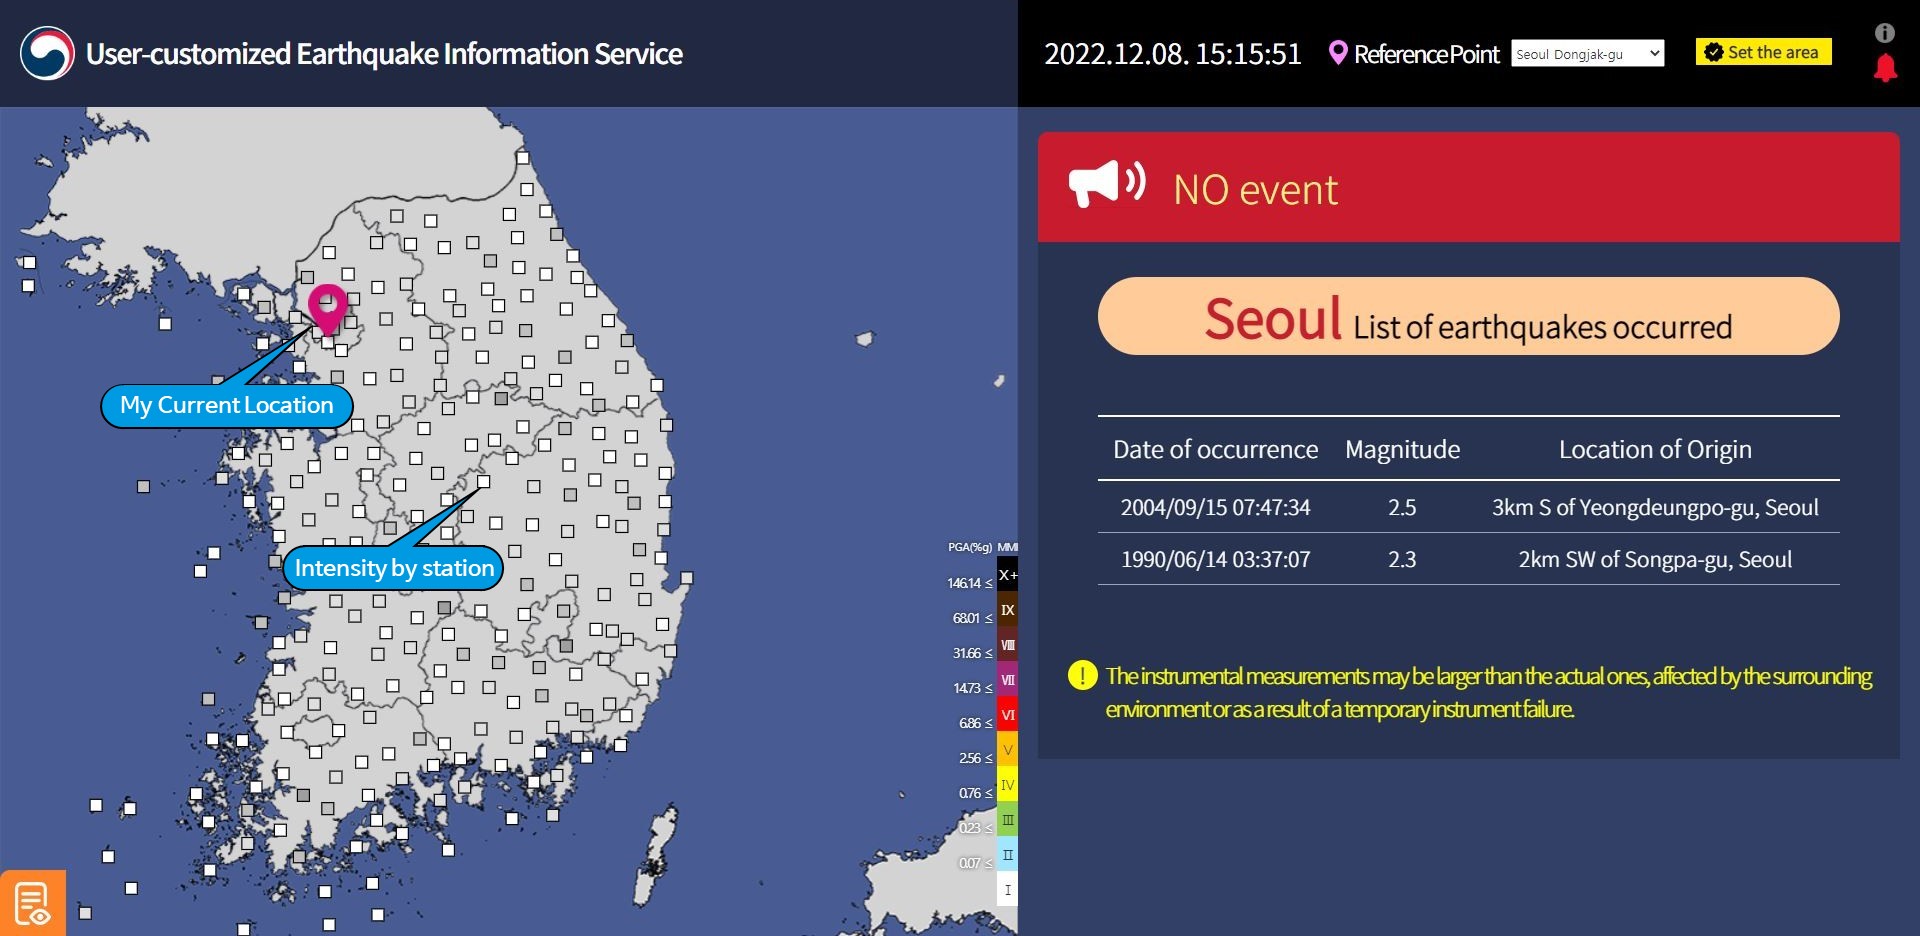
Task: Click the Seoul earthquake list banner
Action: 1468,317
